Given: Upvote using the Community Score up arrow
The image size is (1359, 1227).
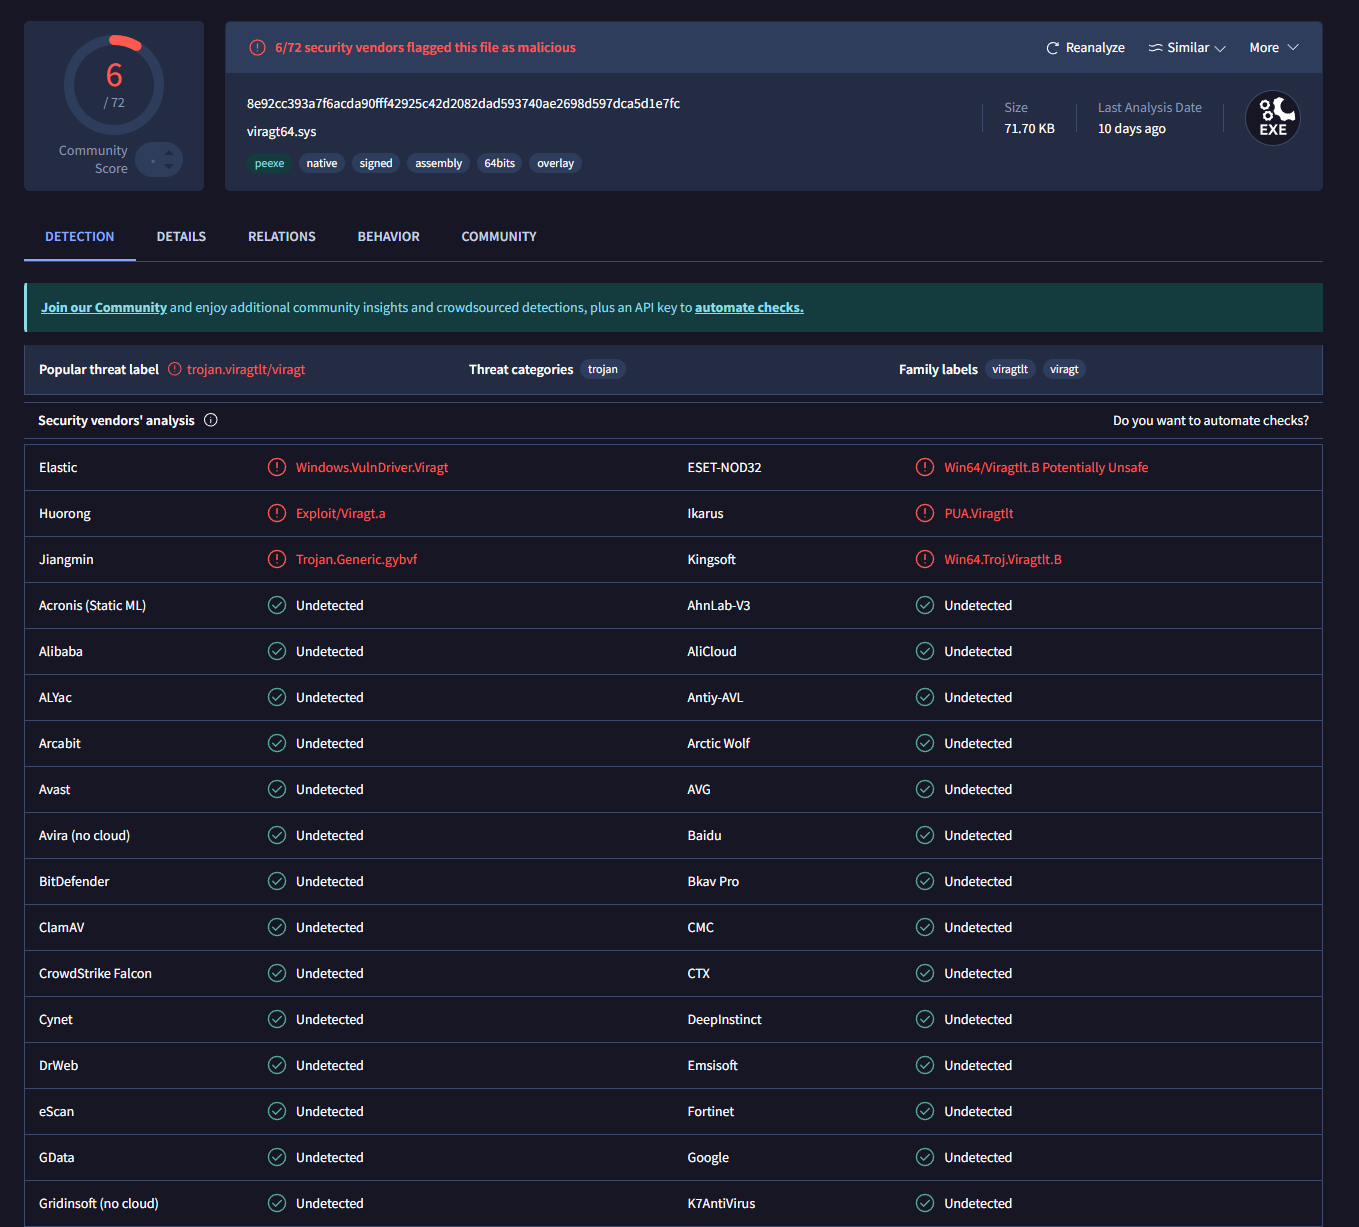Looking at the screenshot, I should tap(168, 153).
